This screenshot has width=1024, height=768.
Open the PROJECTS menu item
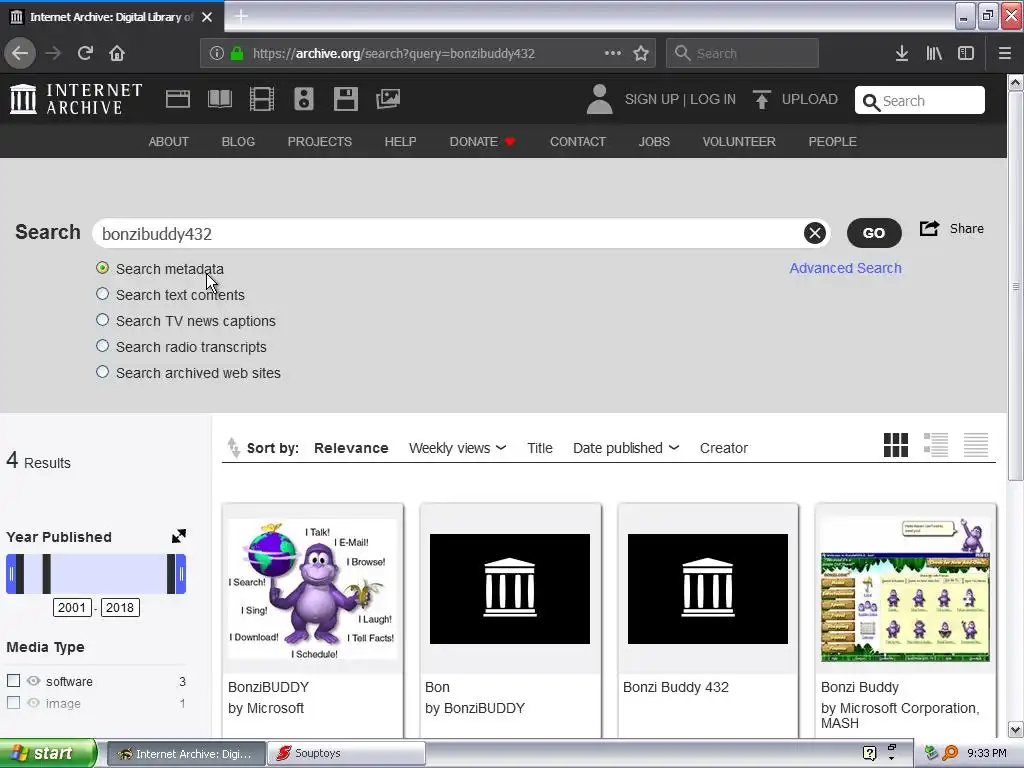click(319, 142)
